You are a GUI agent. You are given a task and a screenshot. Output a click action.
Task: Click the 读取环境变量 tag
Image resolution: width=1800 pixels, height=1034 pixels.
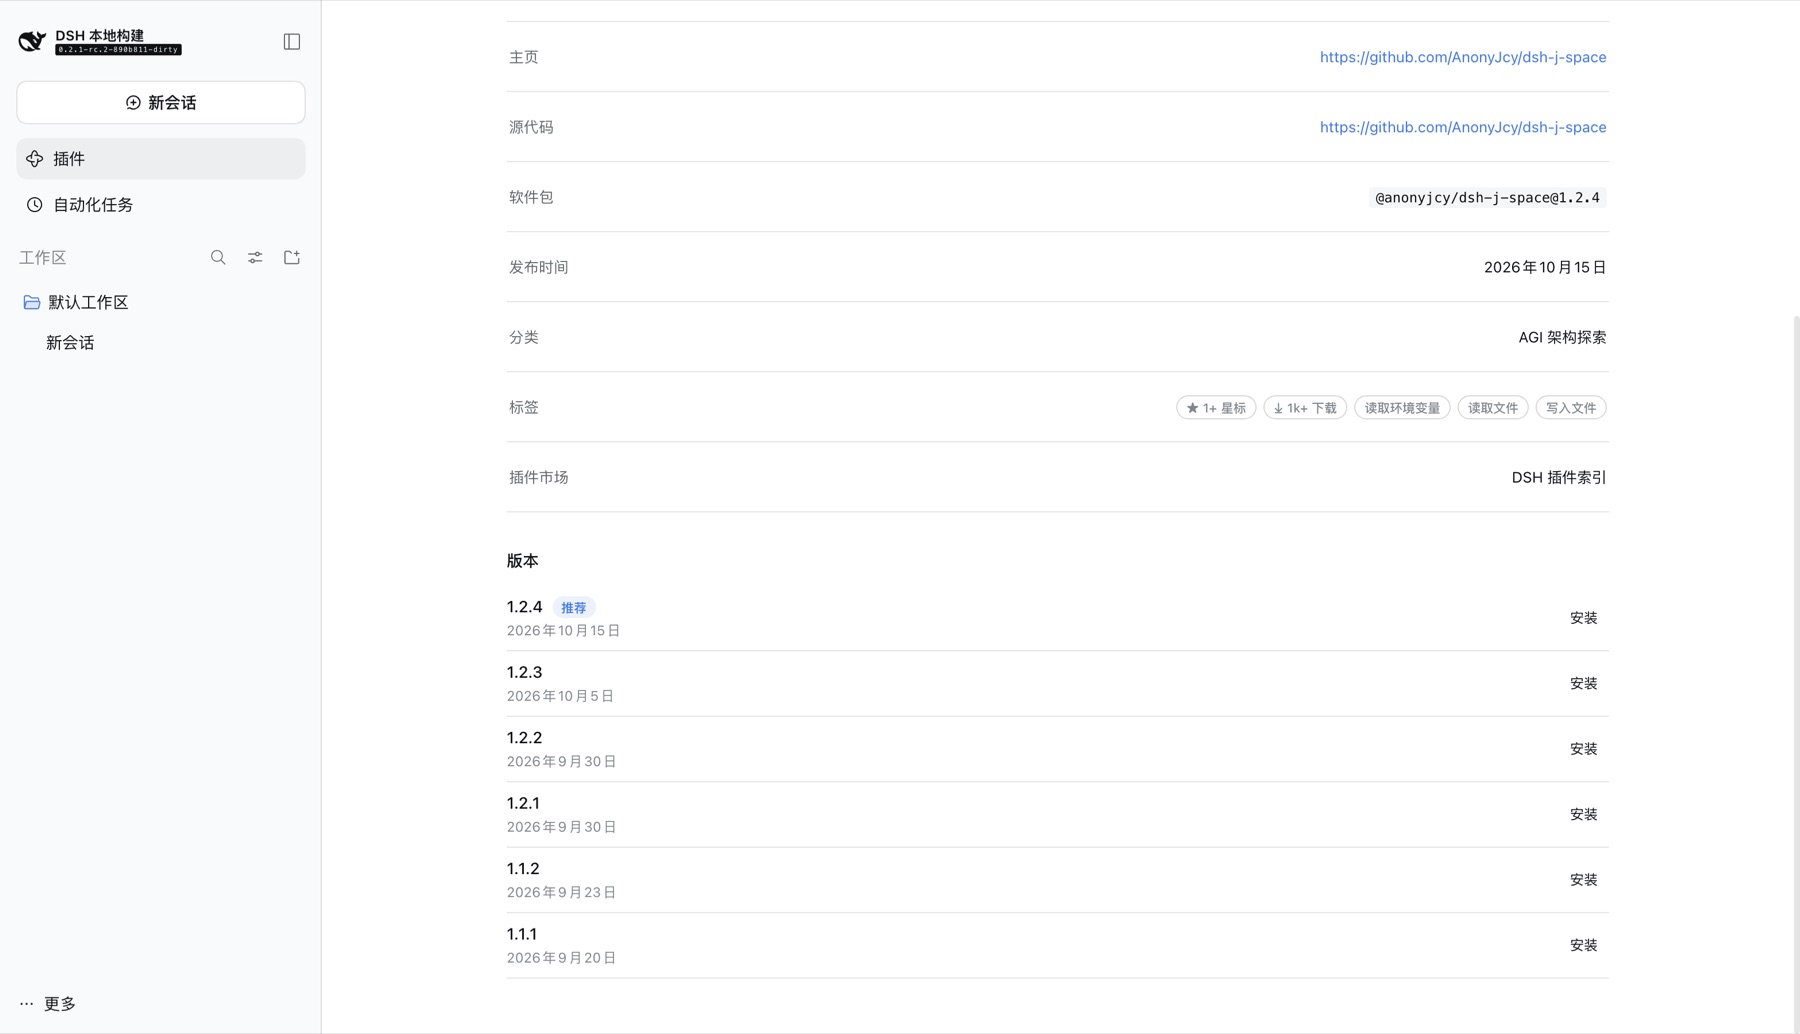[1402, 408]
